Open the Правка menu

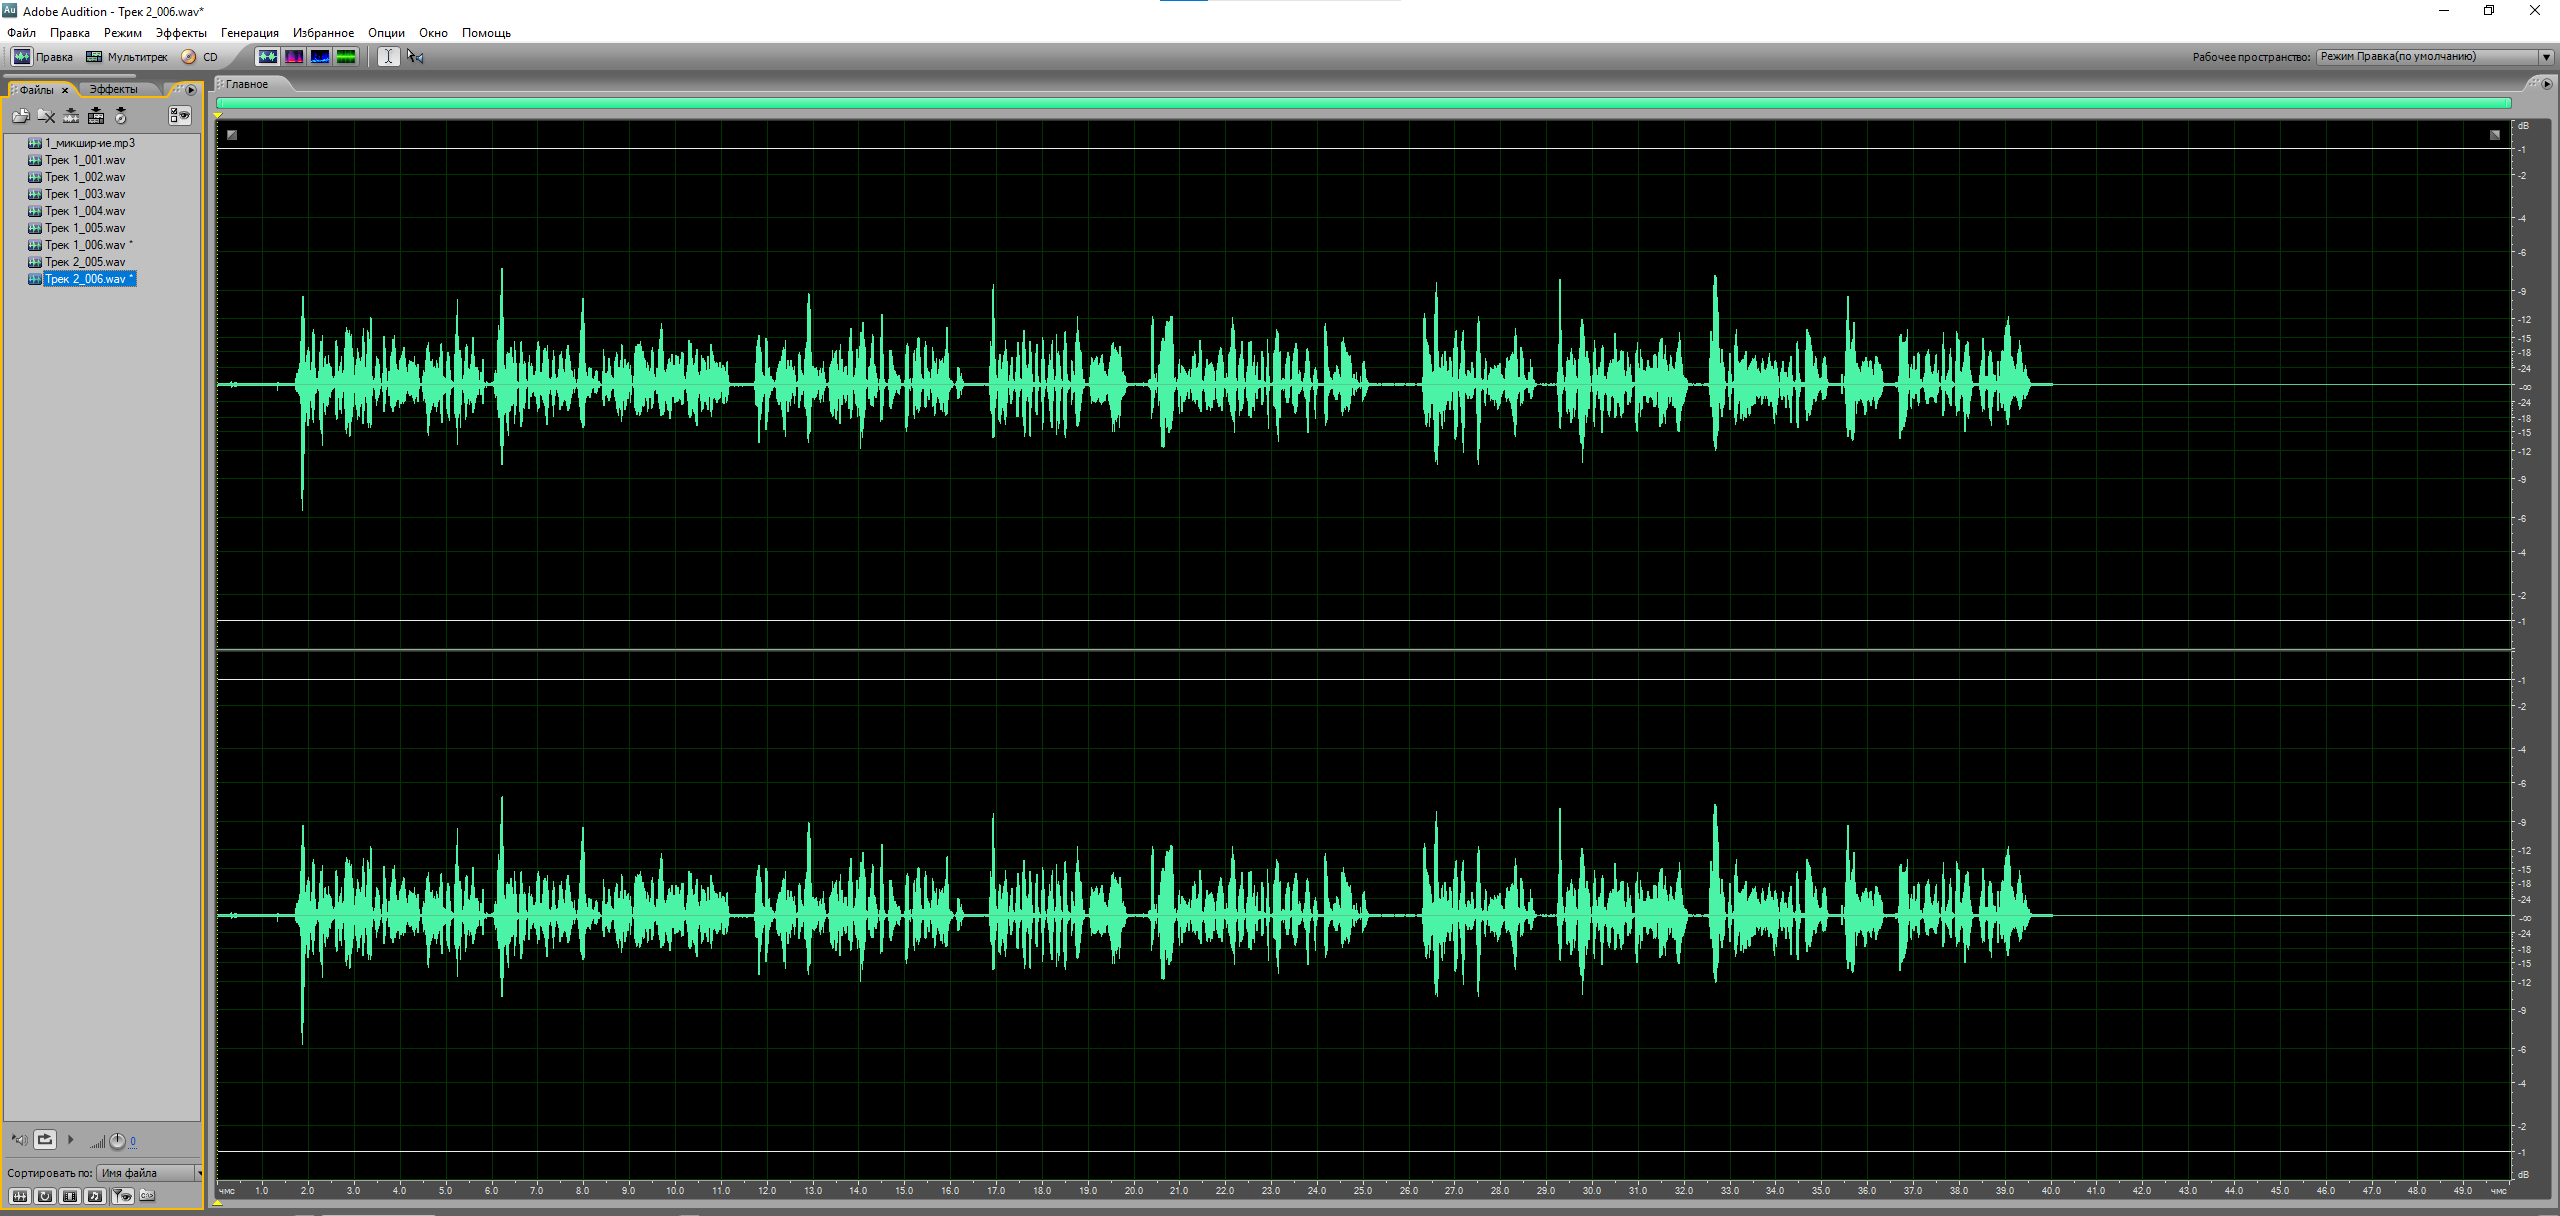pos(70,33)
